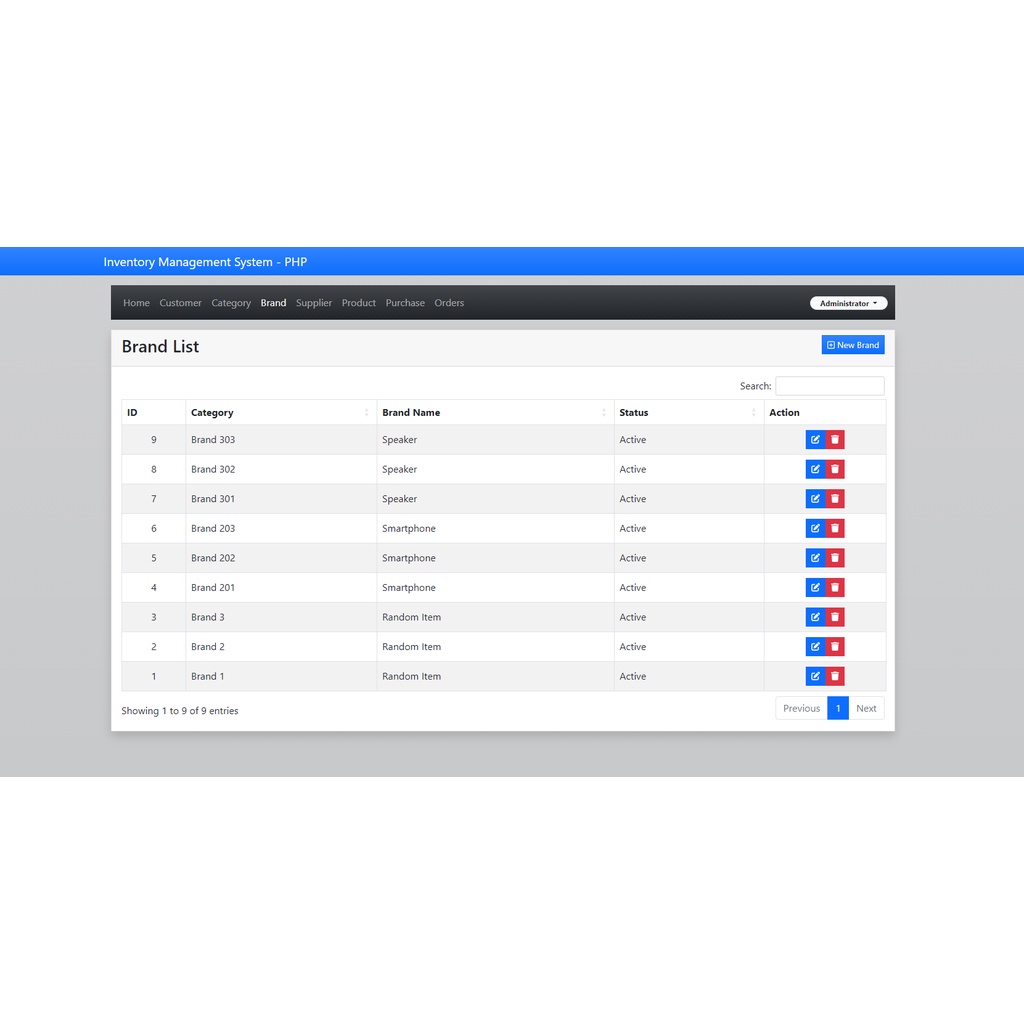The height and width of the screenshot is (1024, 1024).
Task: Click the delete trash icon for Brand 203
Action: [x=835, y=528]
